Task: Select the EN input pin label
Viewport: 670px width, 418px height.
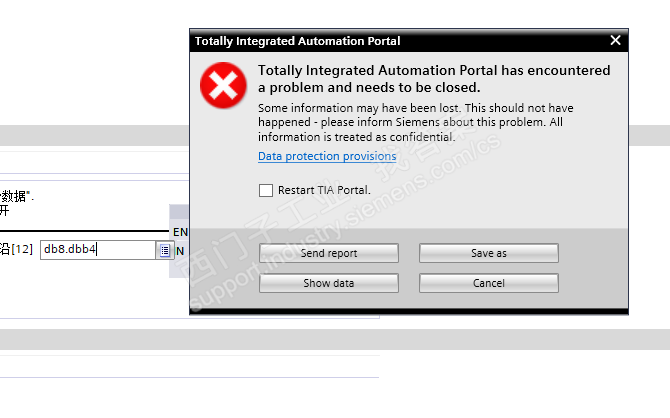Action: point(180,232)
